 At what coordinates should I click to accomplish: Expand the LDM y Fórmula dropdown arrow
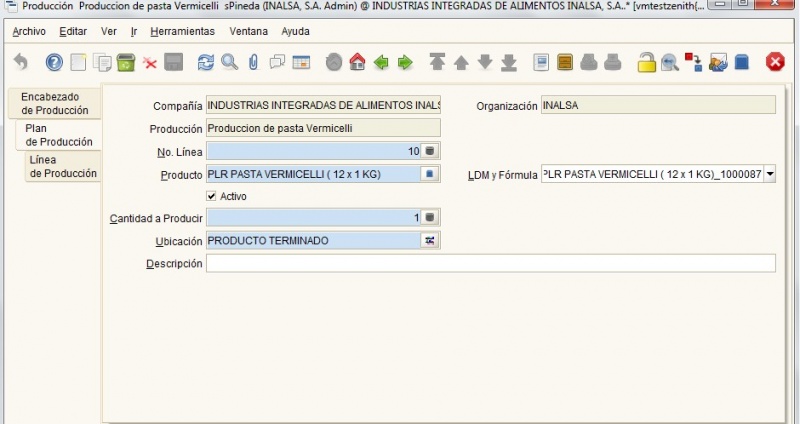pyautogui.click(x=770, y=174)
